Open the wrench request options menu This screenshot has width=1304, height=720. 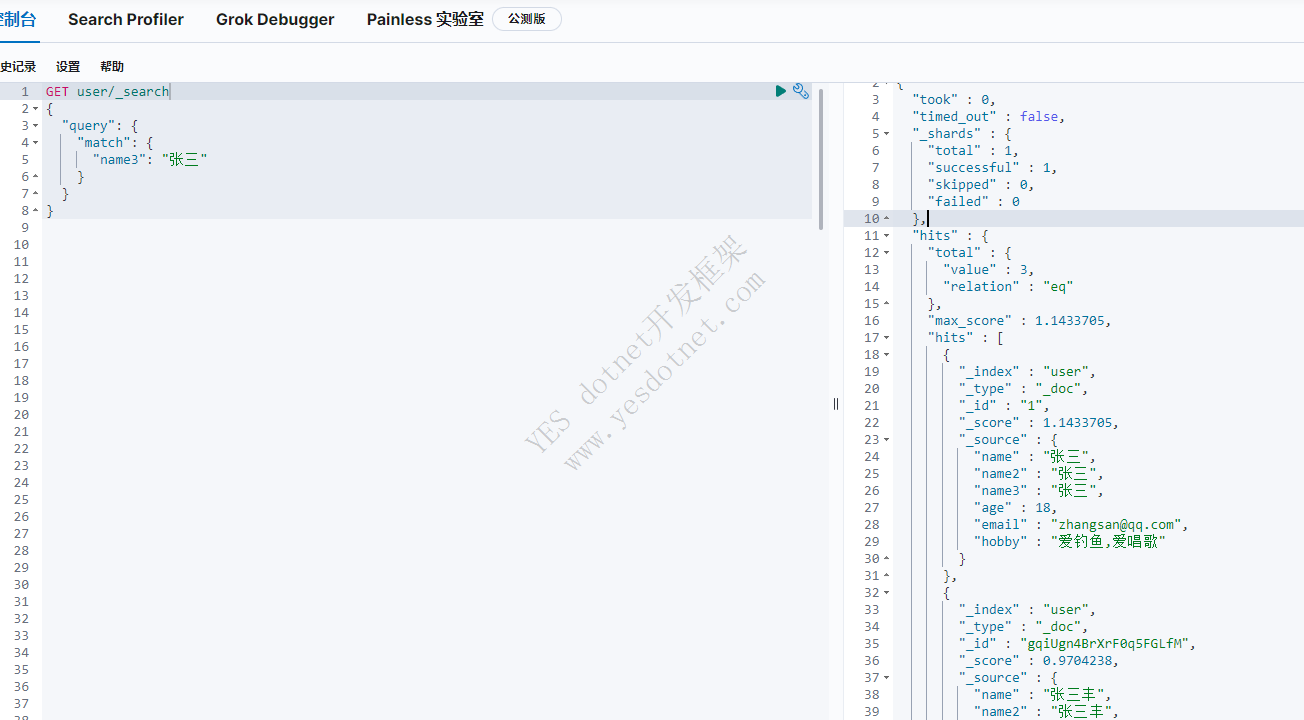[801, 91]
